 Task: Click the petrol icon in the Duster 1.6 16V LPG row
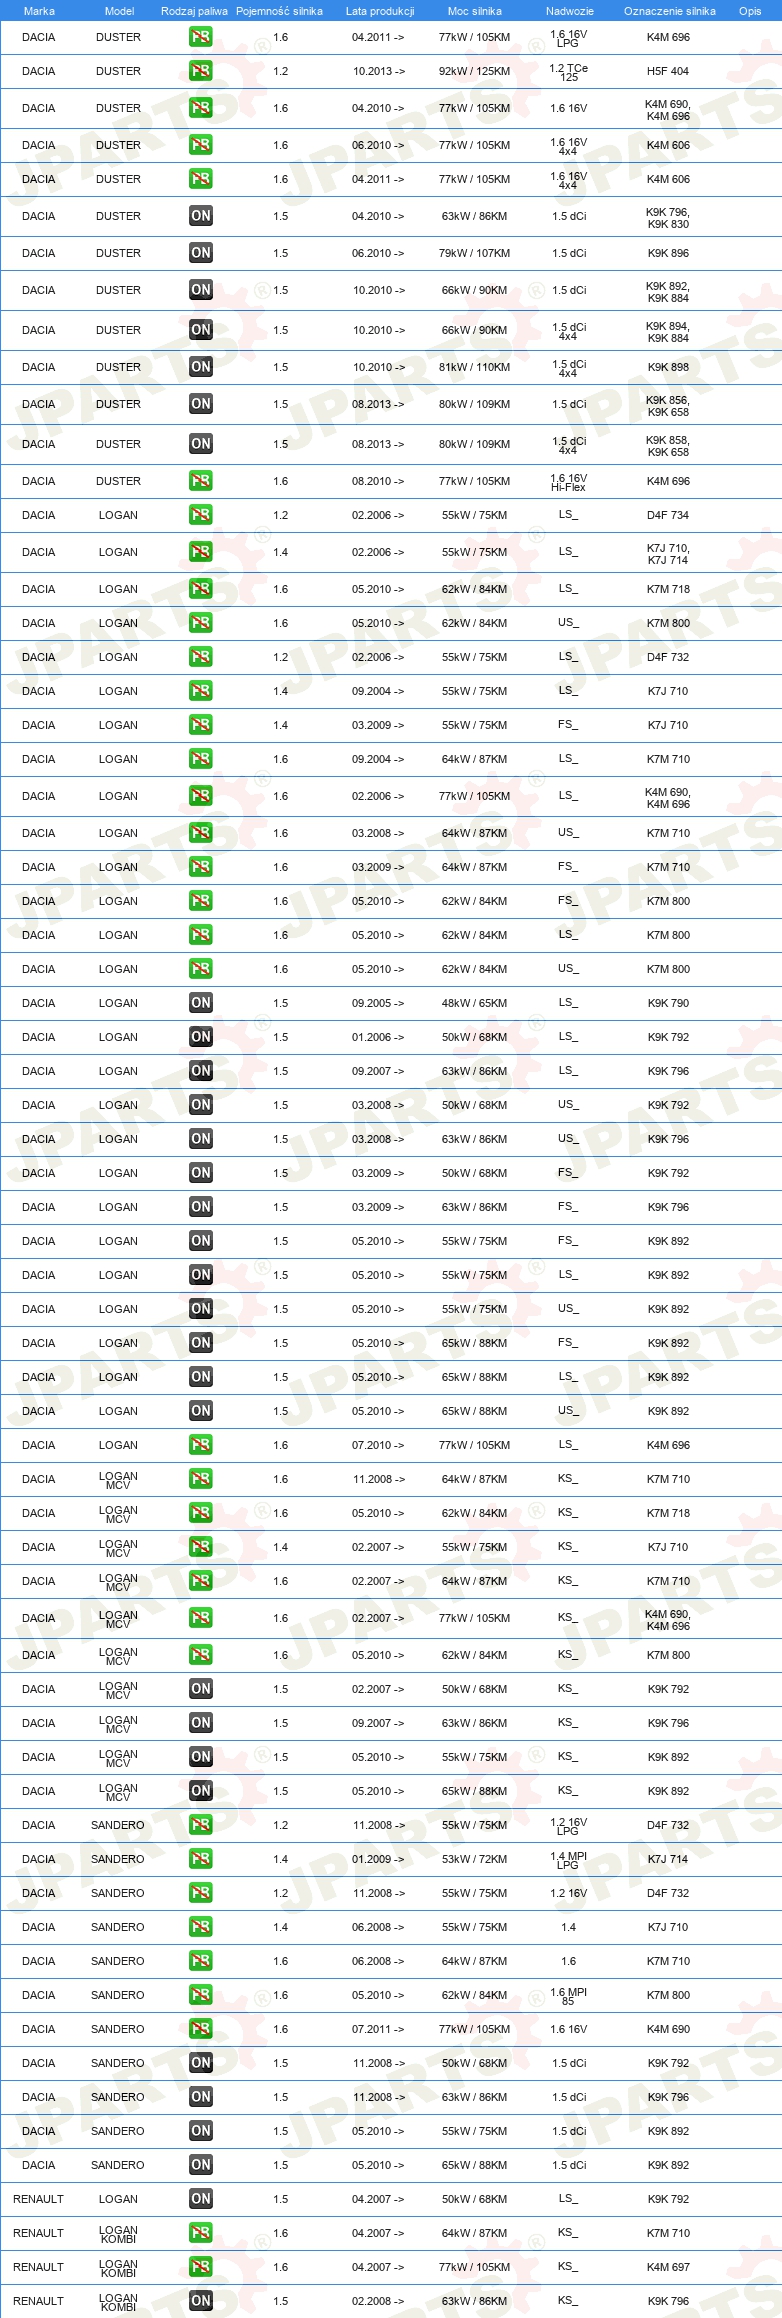pos(201,37)
